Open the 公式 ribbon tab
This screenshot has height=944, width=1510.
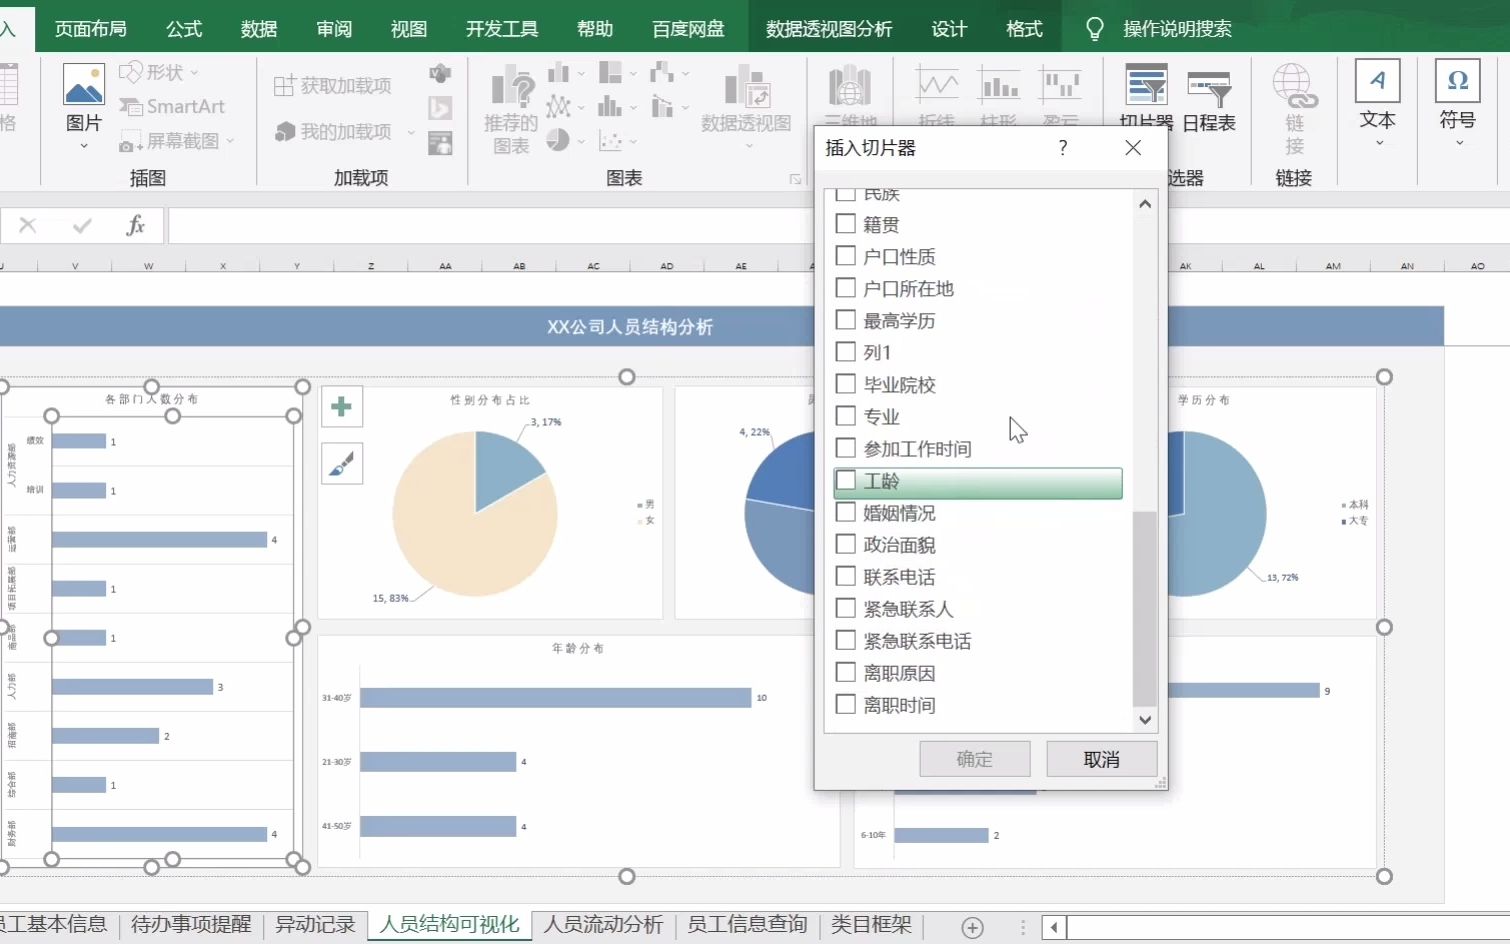click(x=184, y=29)
